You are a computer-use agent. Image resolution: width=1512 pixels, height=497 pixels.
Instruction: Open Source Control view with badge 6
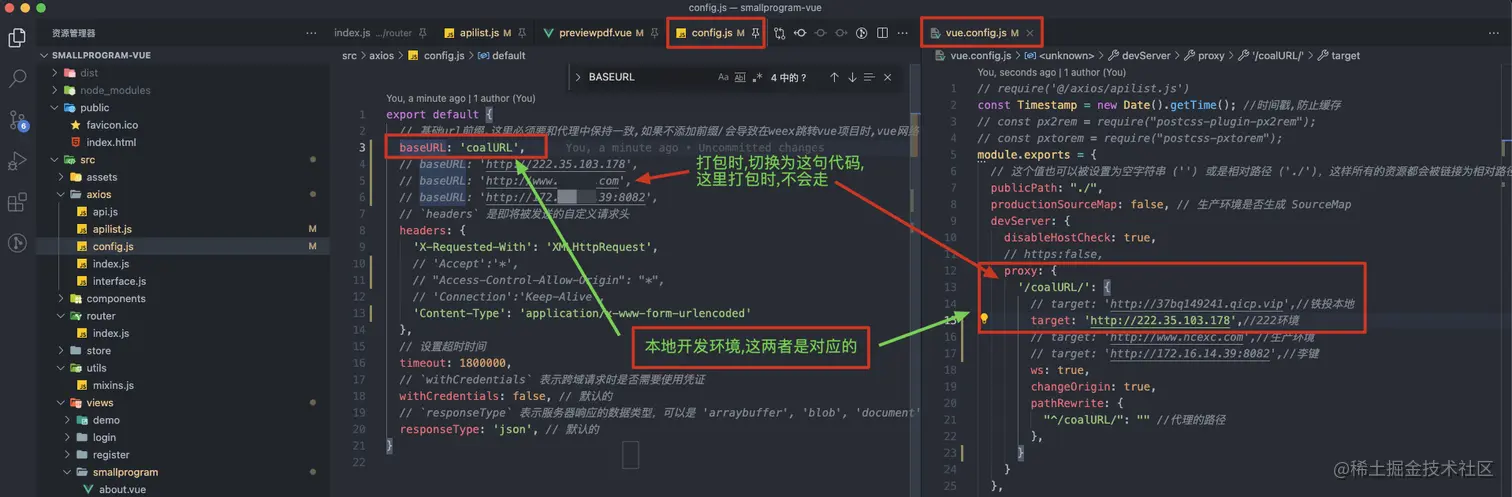coord(17,120)
